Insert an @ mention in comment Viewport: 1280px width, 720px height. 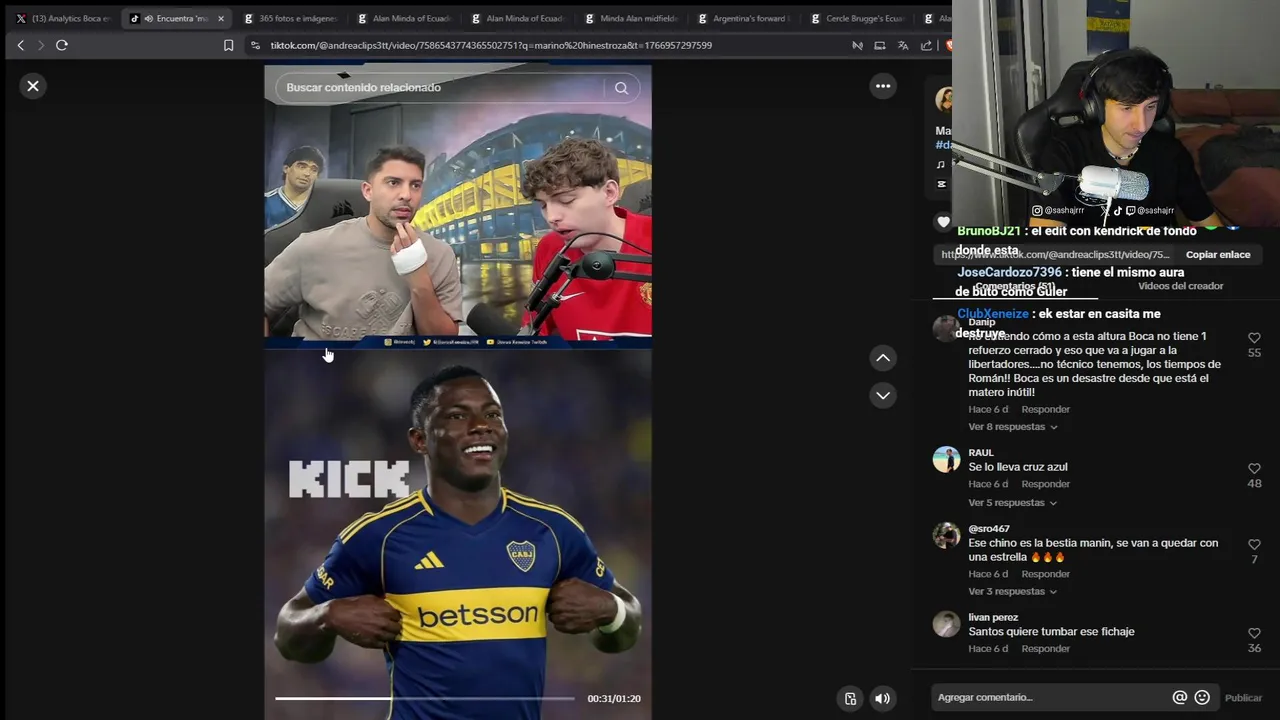click(1180, 697)
